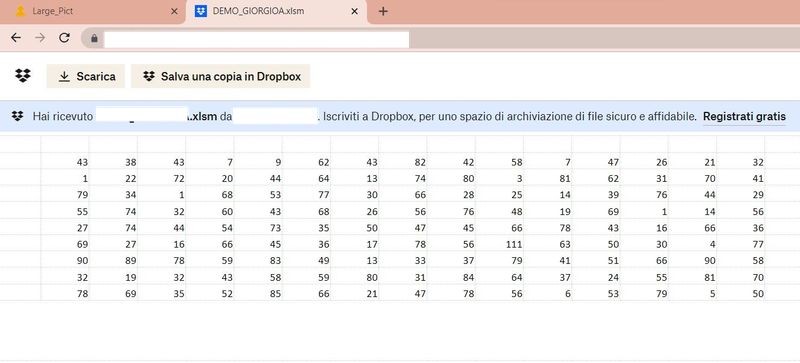This screenshot has height=363, width=800.
Task: Close the DEMO_GIORGIOA.xlsm tab
Action: 355,11
